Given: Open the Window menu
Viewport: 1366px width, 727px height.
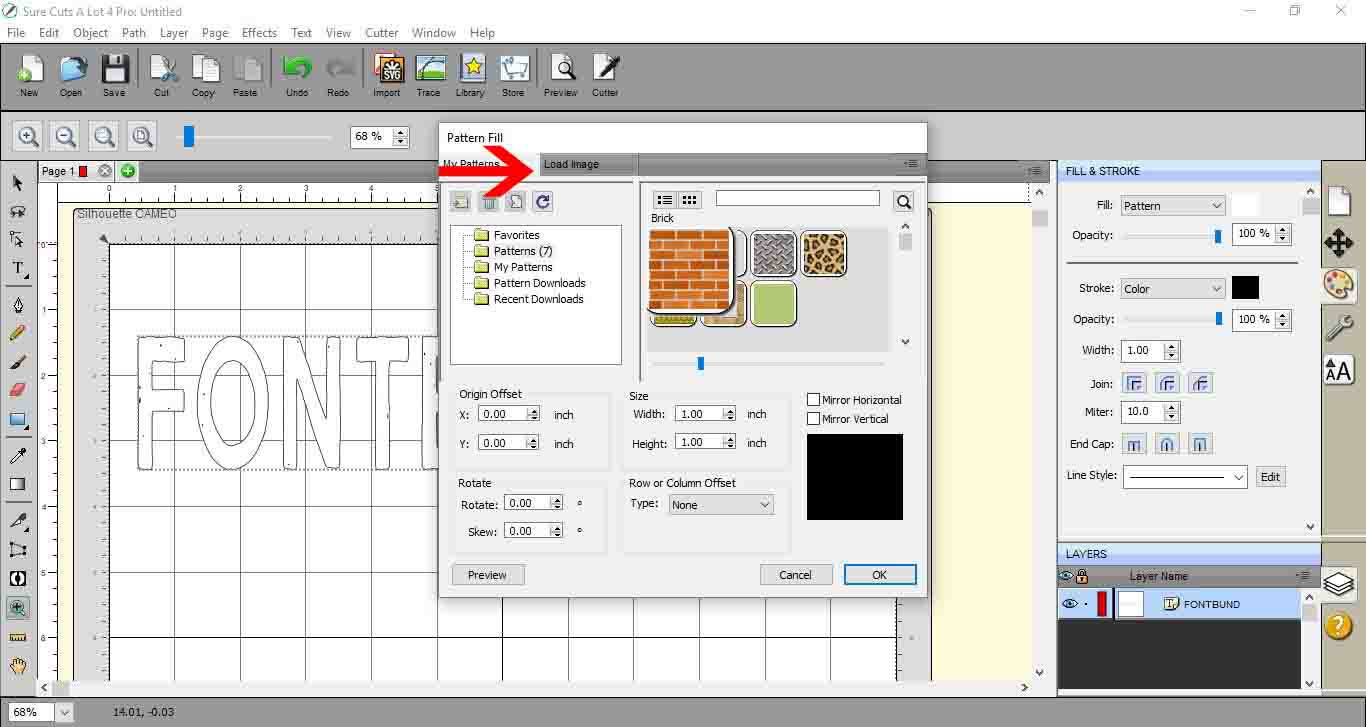Looking at the screenshot, I should tap(434, 33).
